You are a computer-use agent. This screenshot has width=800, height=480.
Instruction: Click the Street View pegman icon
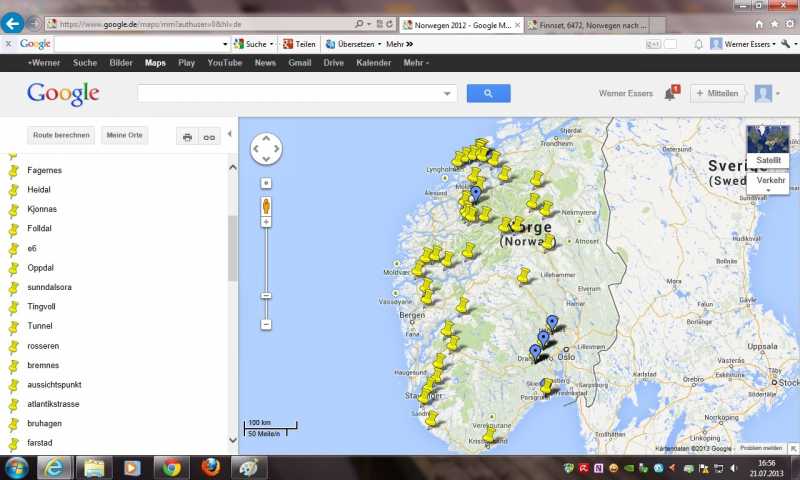click(266, 206)
